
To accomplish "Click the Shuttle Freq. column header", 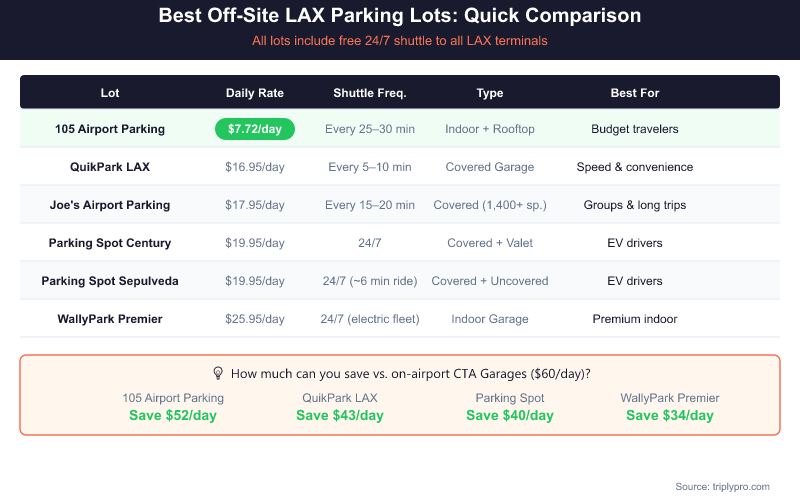I will [370, 93].
